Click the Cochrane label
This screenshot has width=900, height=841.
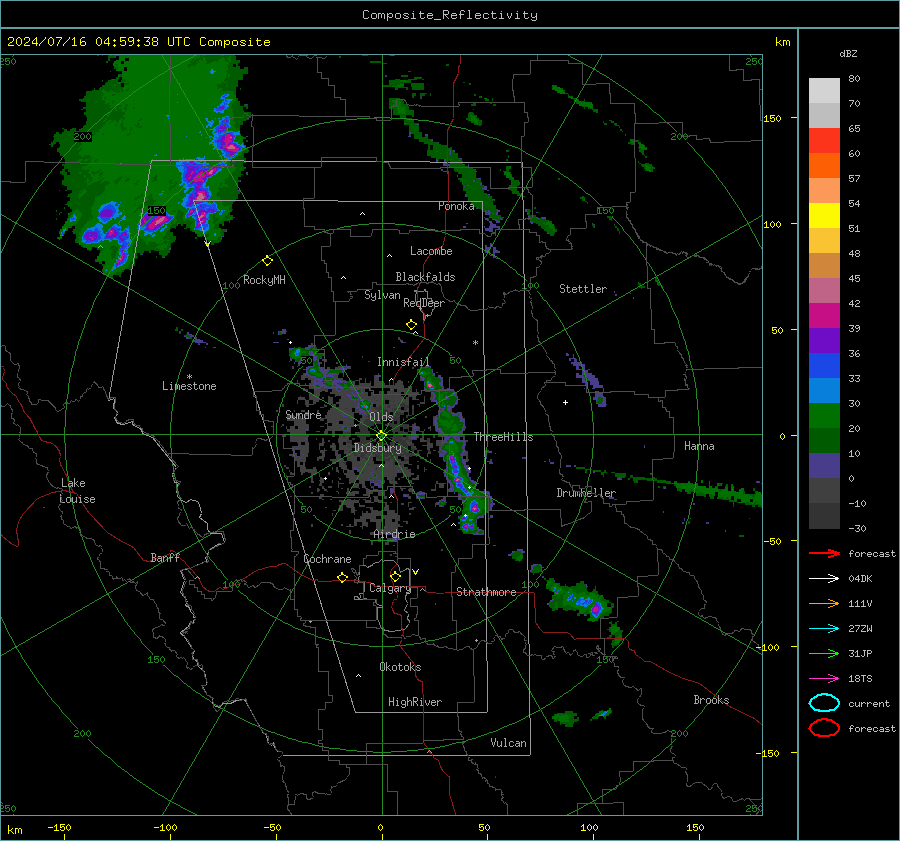click(x=327, y=559)
